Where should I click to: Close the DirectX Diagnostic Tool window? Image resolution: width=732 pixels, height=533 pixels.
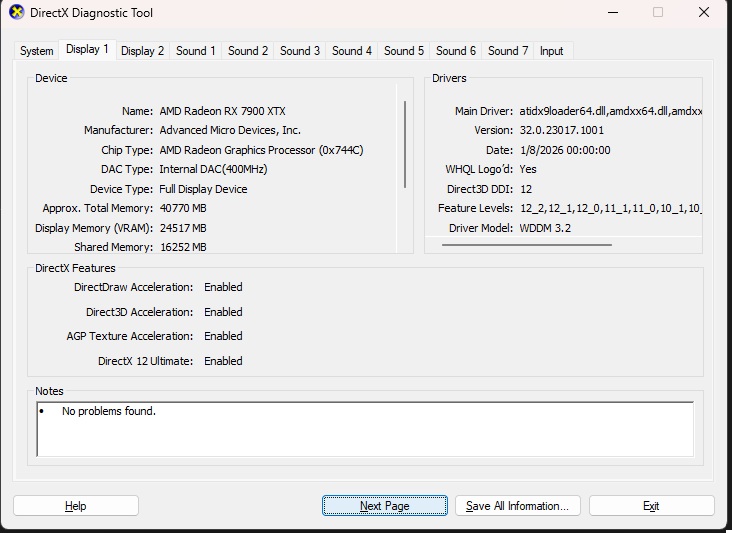tap(704, 13)
